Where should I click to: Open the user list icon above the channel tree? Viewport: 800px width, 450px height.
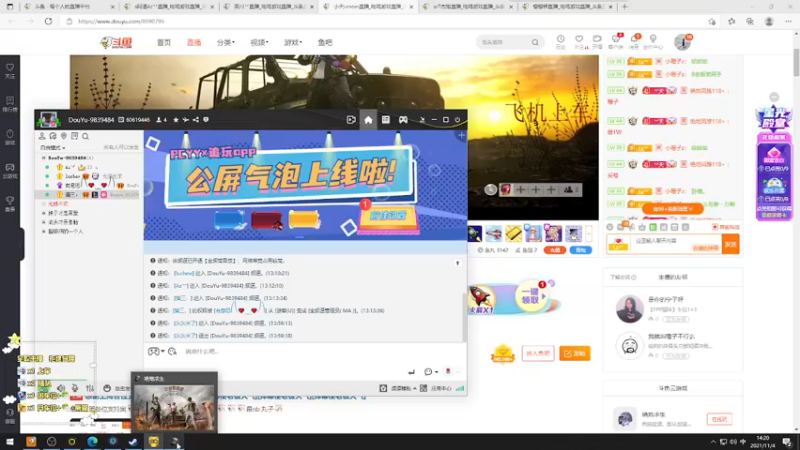pos(42,136)
